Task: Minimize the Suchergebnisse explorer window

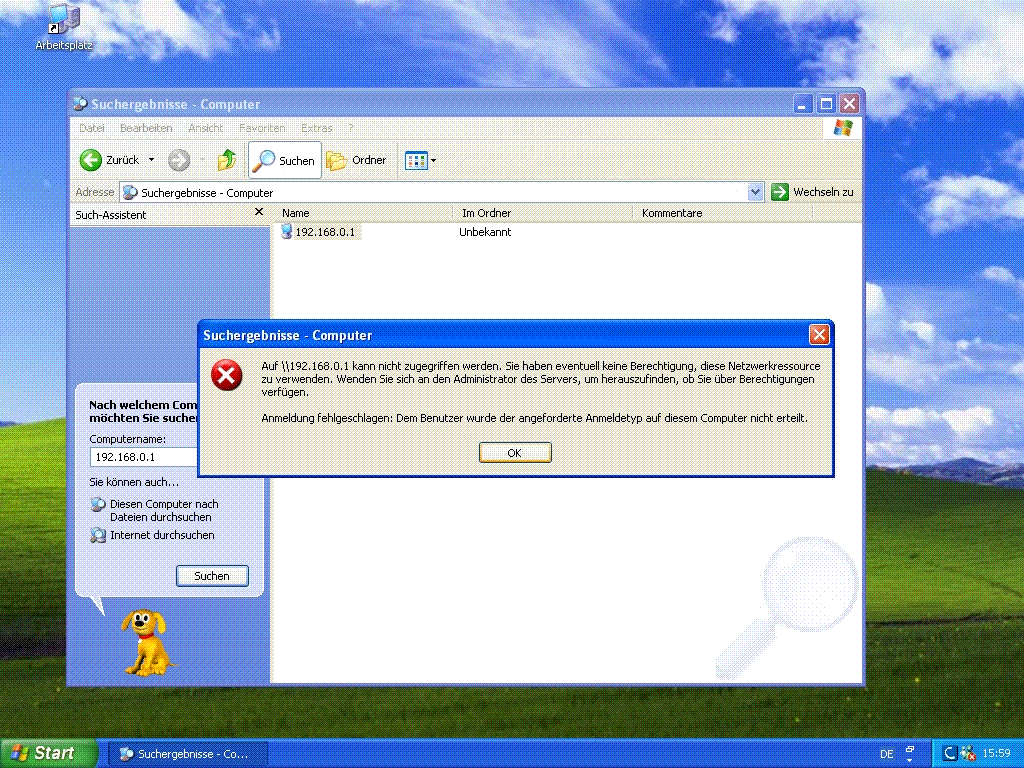Action: (x=803, y=104)
